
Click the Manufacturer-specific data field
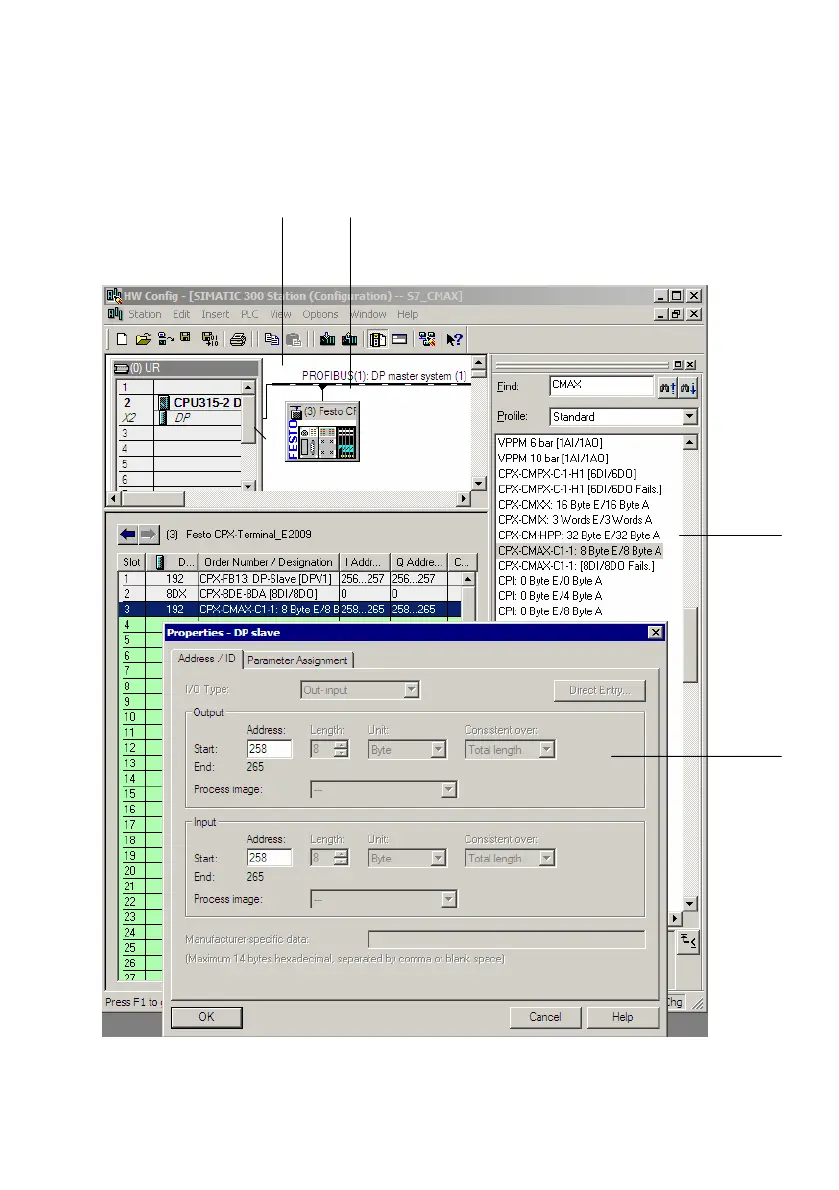tap(507, 940)
